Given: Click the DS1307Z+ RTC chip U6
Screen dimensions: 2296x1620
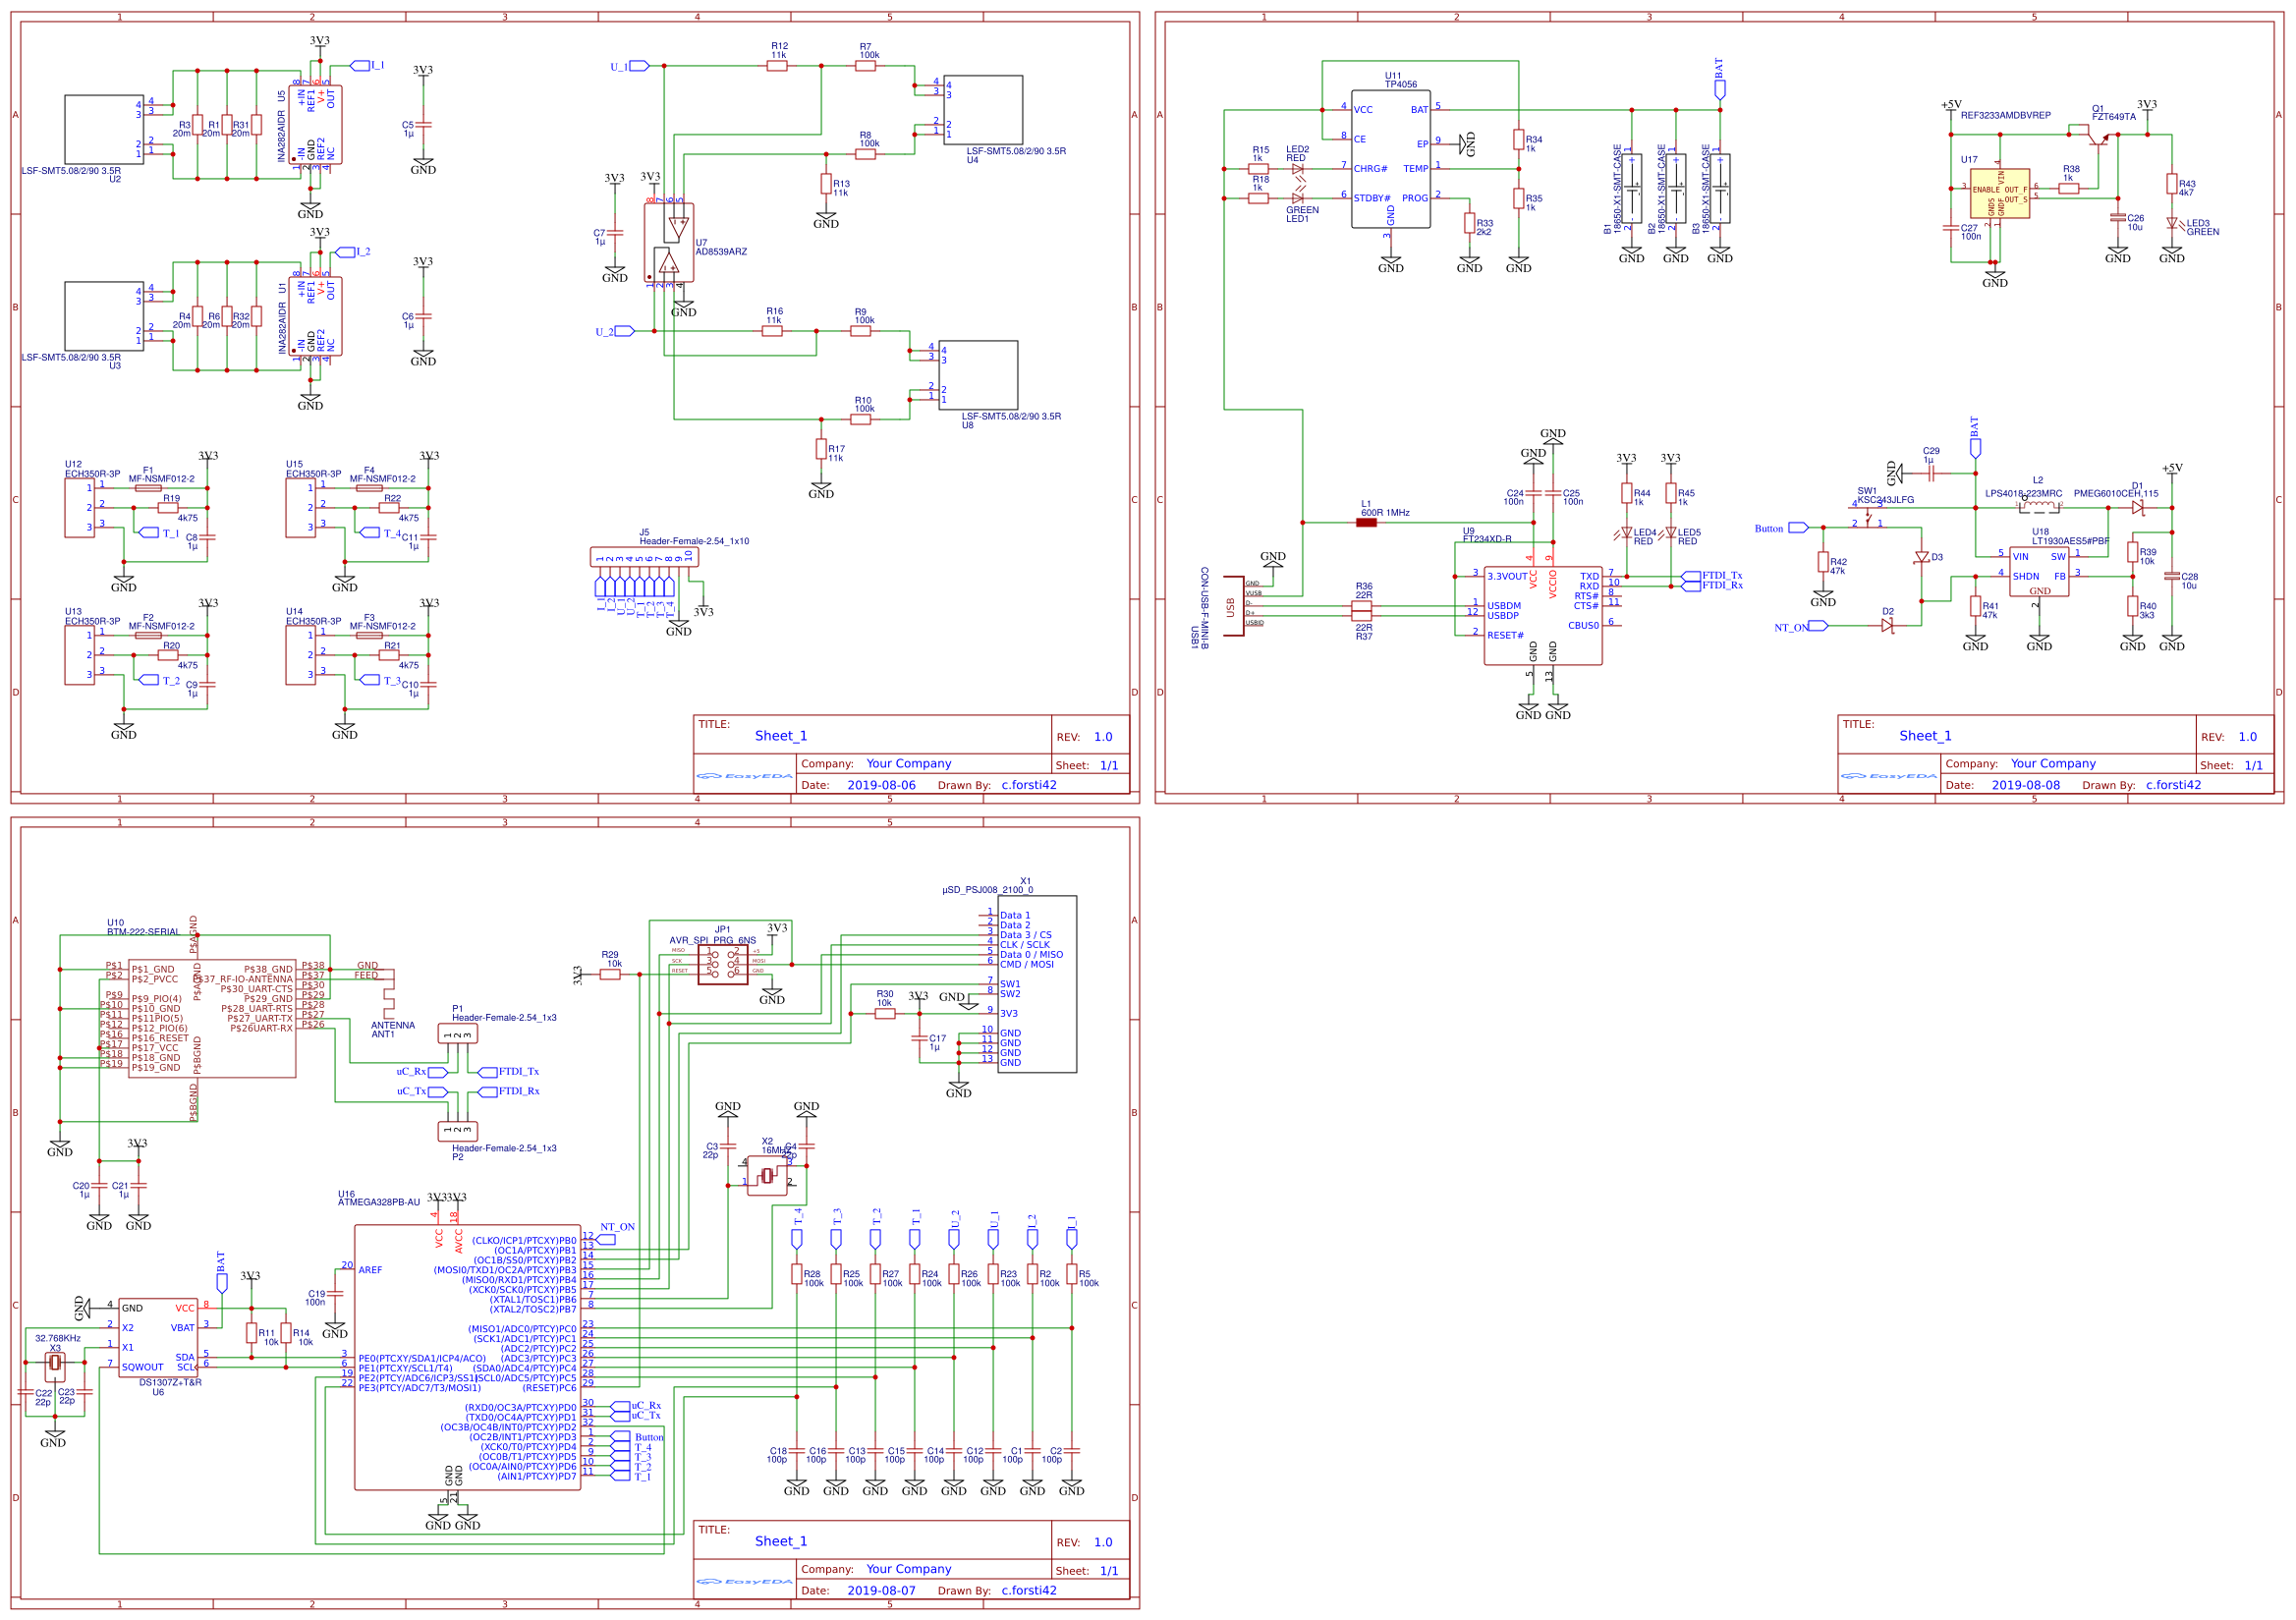Looking at the screenshot, I should 157,1337.
